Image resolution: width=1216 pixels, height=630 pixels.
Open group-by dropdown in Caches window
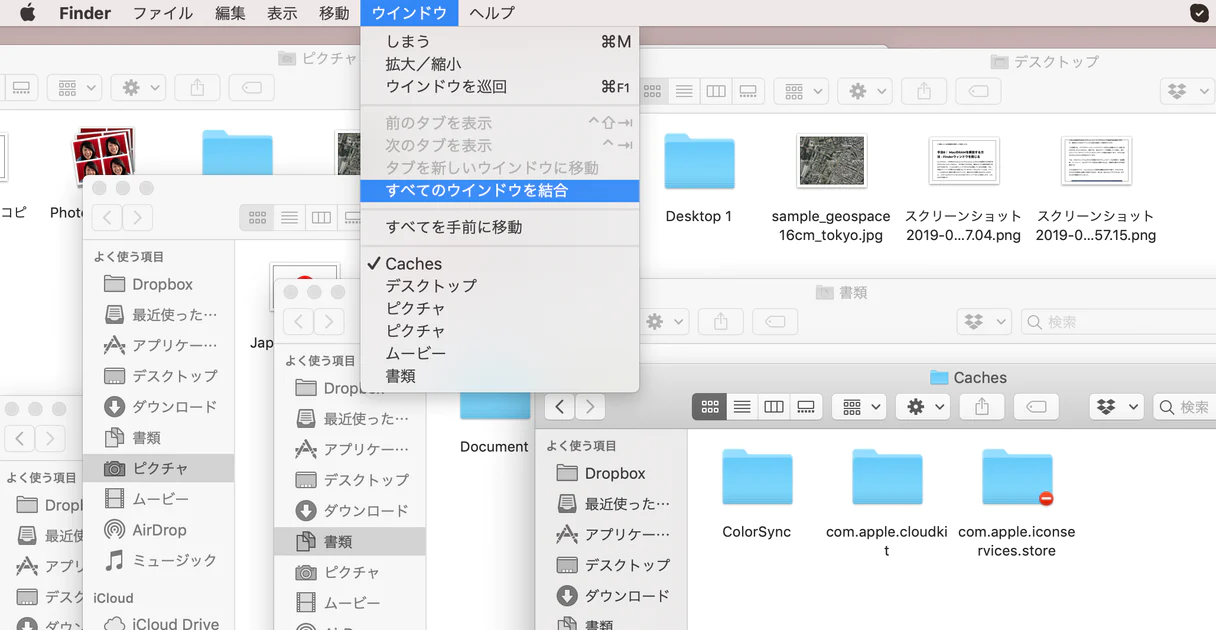860,407
